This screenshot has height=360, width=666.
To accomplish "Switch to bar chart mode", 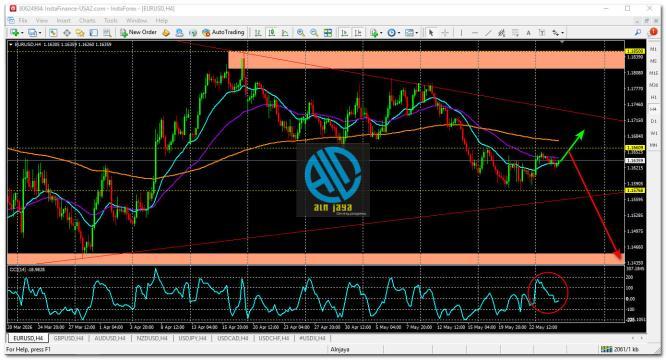I will [258, 33].
